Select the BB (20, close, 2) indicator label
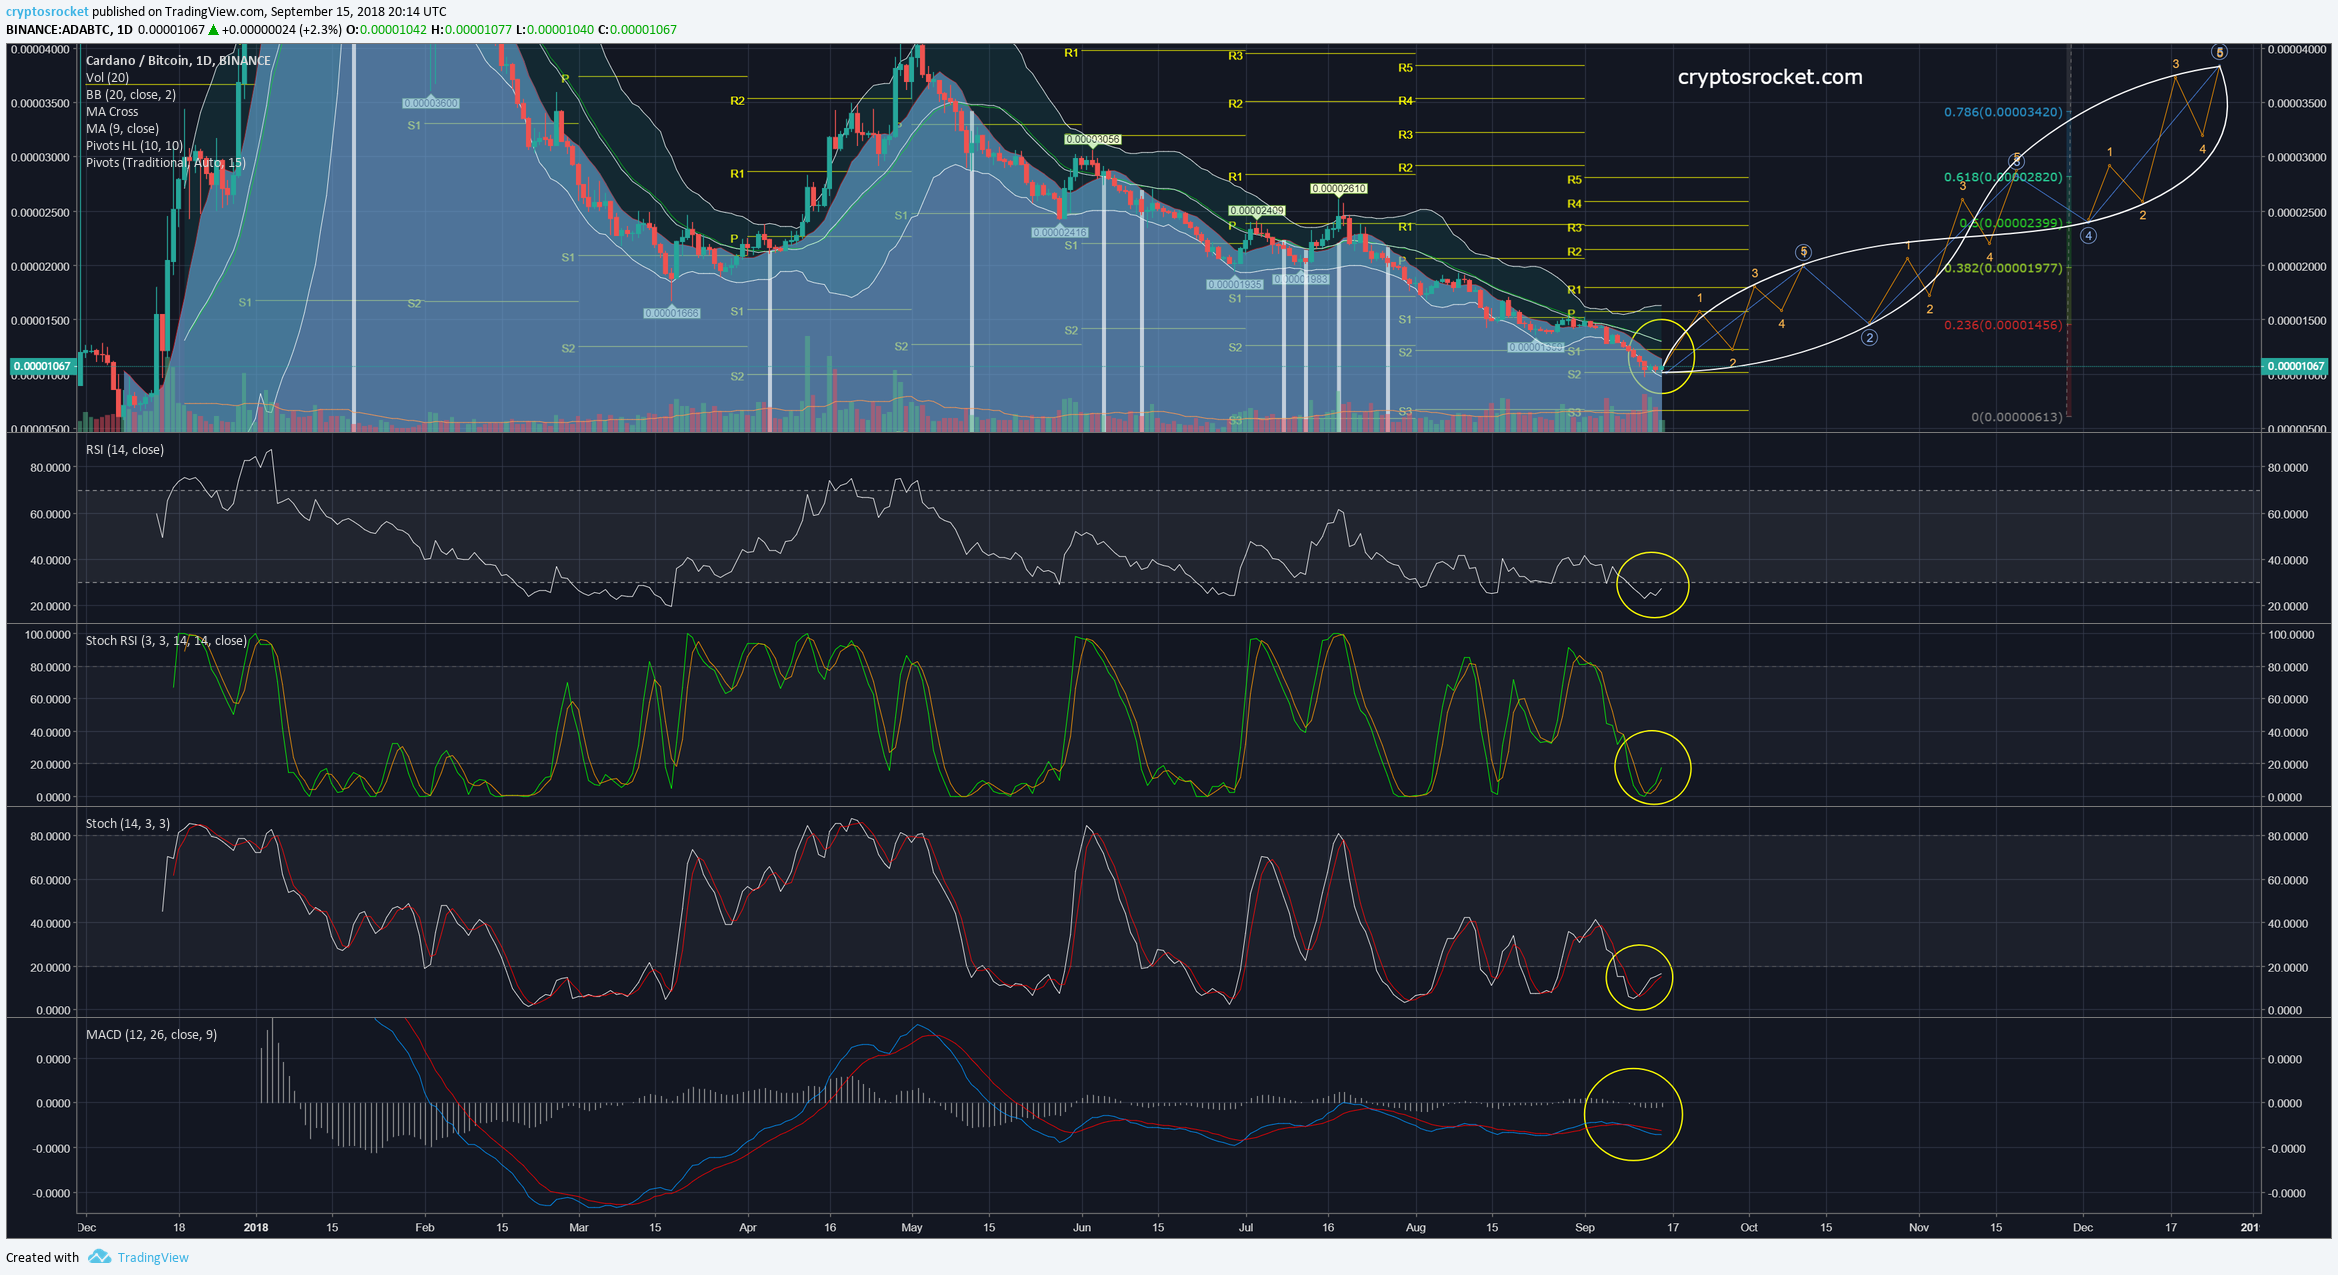This screenshot has height=1275, width=2338. pyautogui.click(x=130, y=94)
